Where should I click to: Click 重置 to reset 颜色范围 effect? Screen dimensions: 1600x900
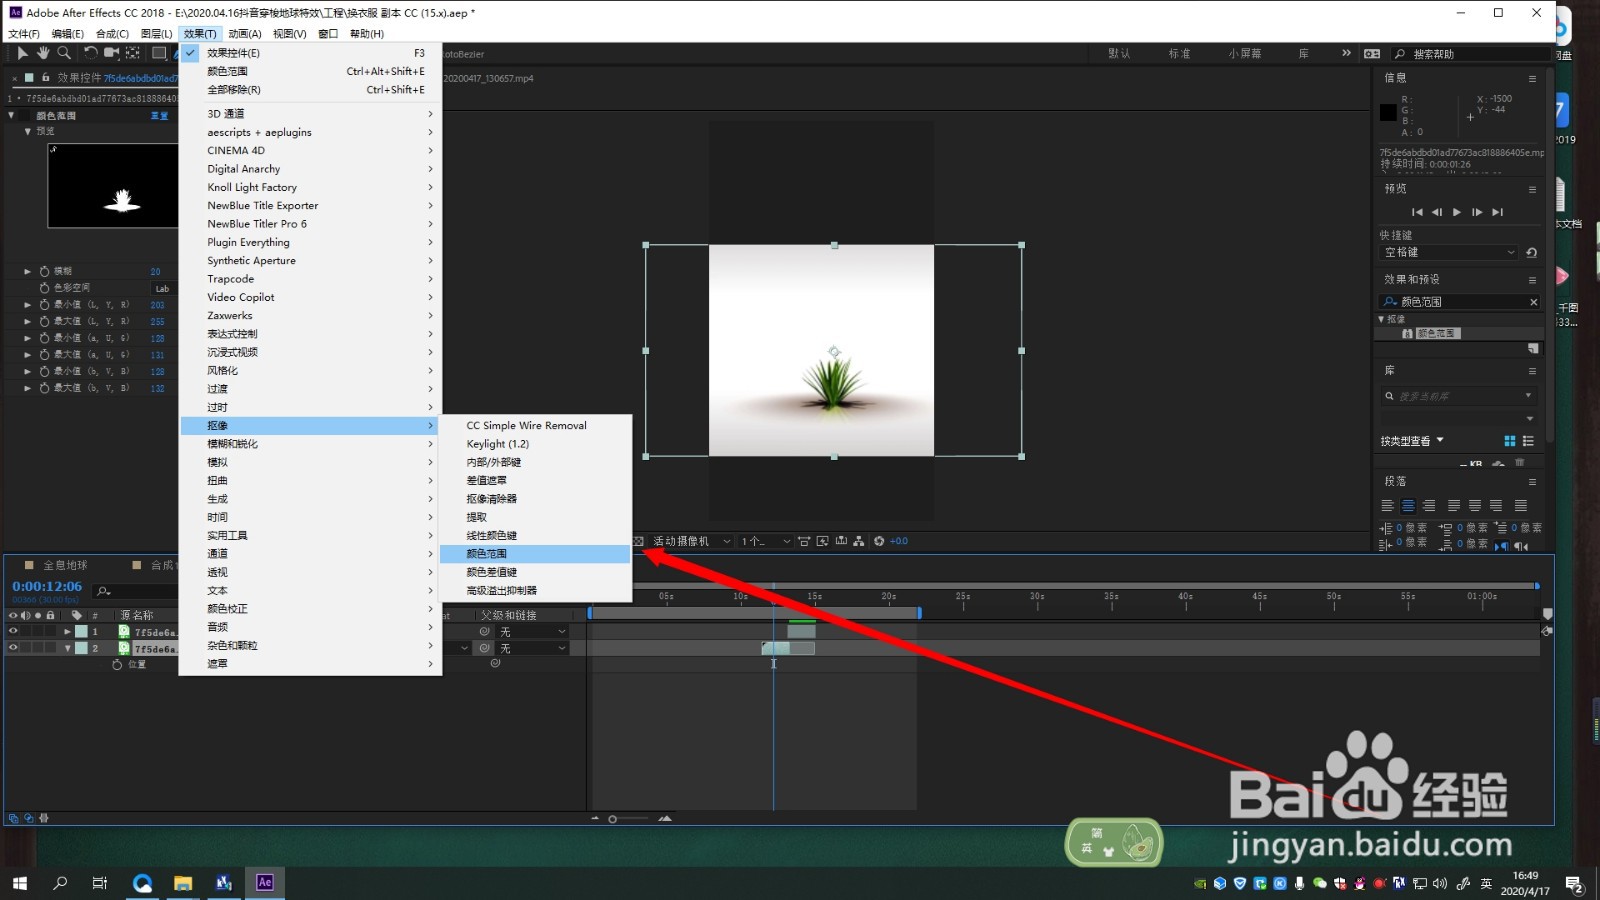(159, 116)
